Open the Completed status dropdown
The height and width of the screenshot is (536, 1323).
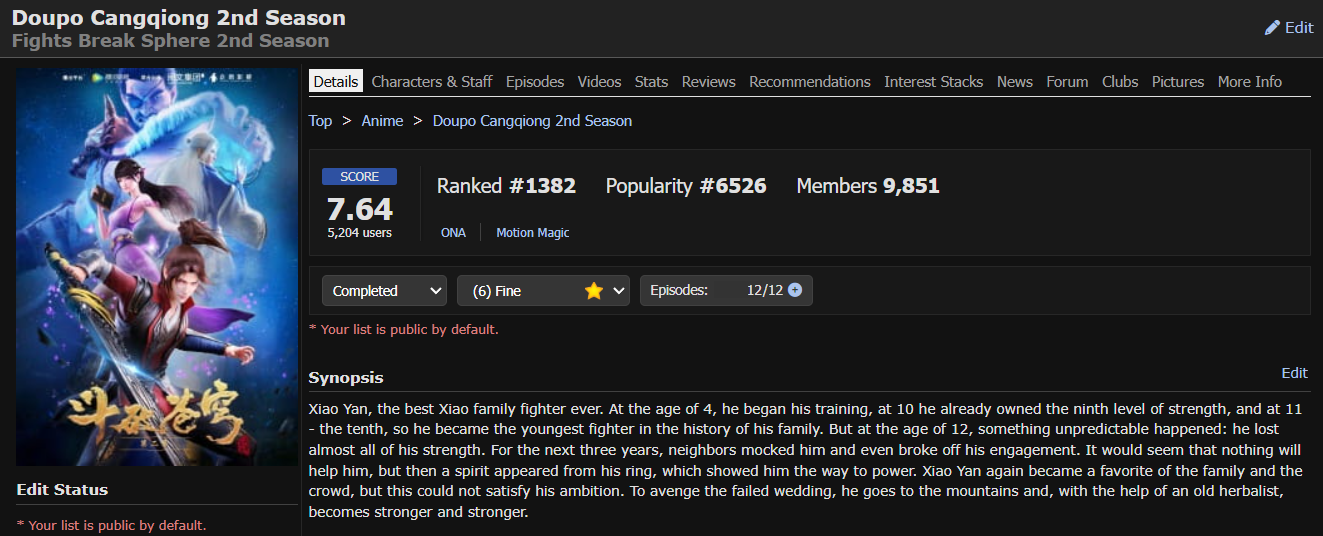(x=384, y=291)
